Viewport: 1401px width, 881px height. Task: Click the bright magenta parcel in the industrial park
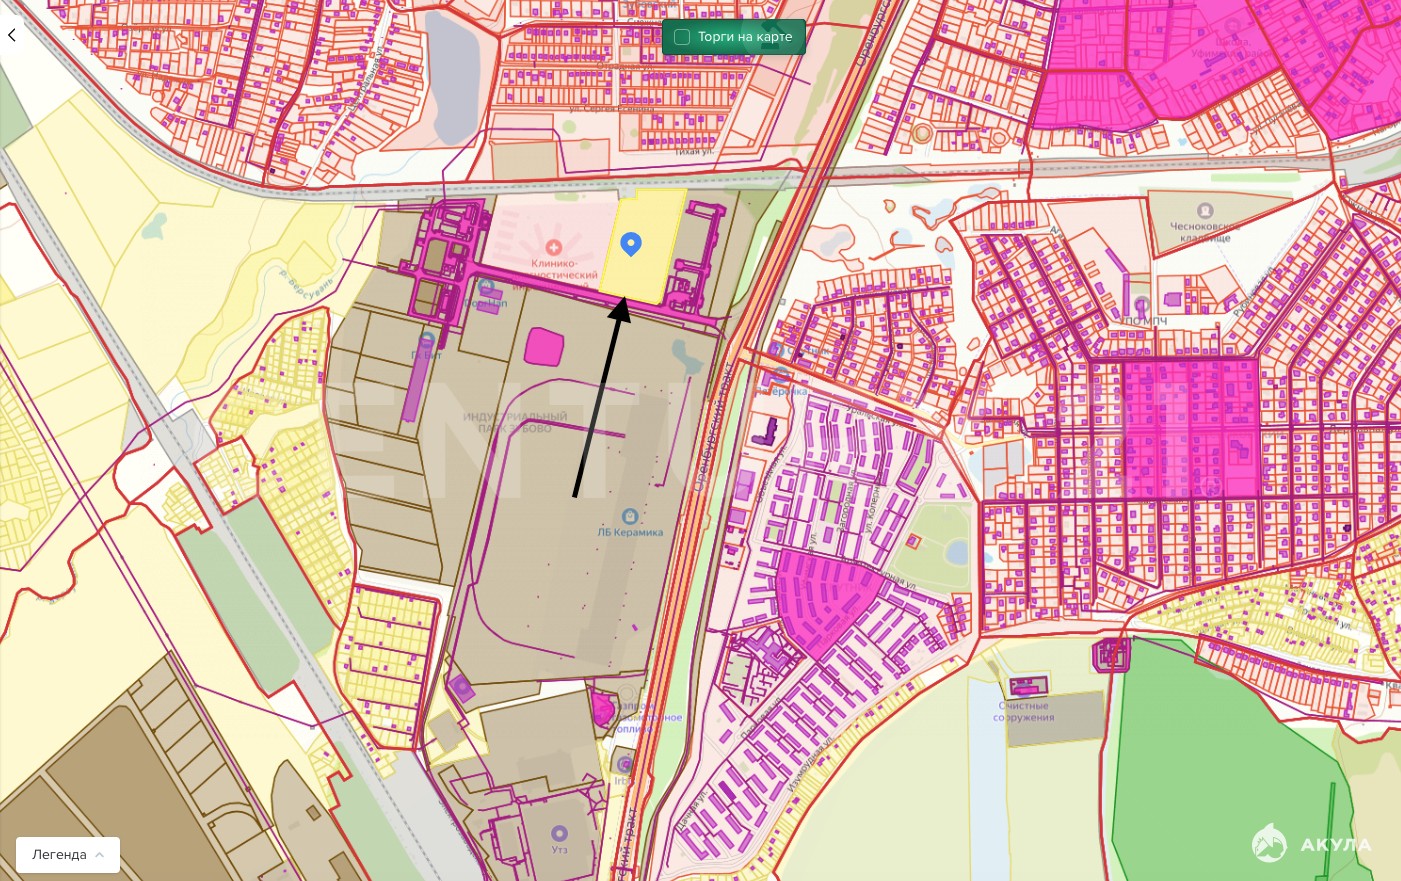coord(544,346)
